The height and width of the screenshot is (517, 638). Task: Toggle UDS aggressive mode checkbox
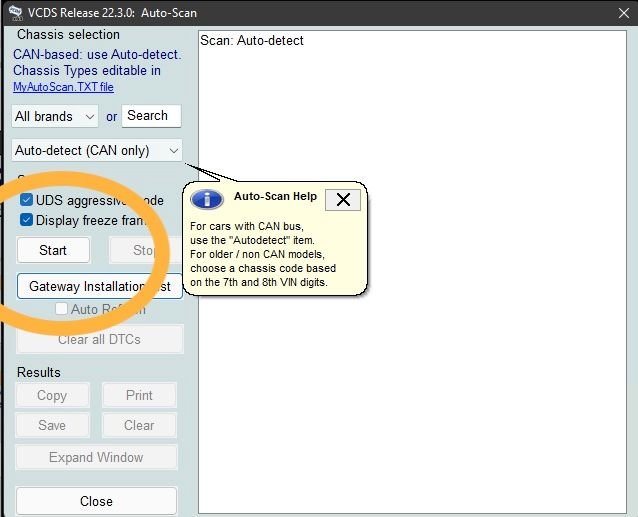pos(27,200)
